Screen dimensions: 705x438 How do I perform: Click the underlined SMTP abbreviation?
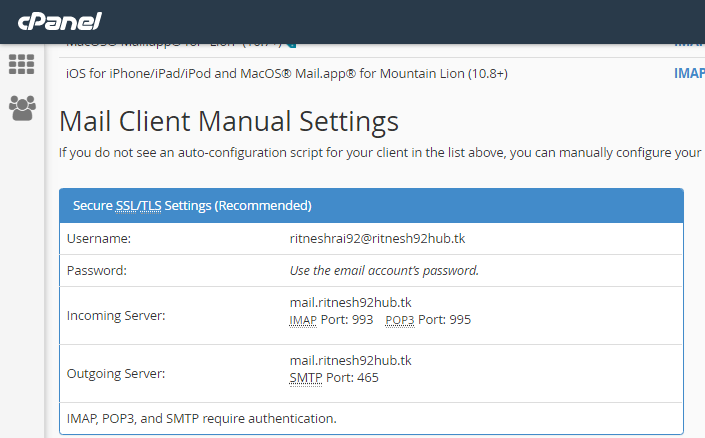(x=306, y=378)
